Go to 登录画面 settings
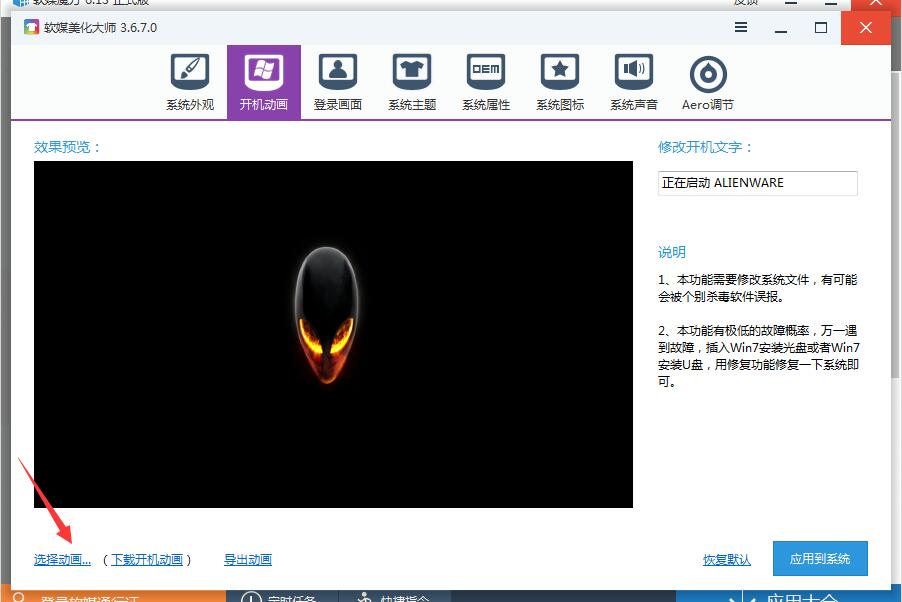This screenshot has height=602, width=902. click(x=338, y=82)
